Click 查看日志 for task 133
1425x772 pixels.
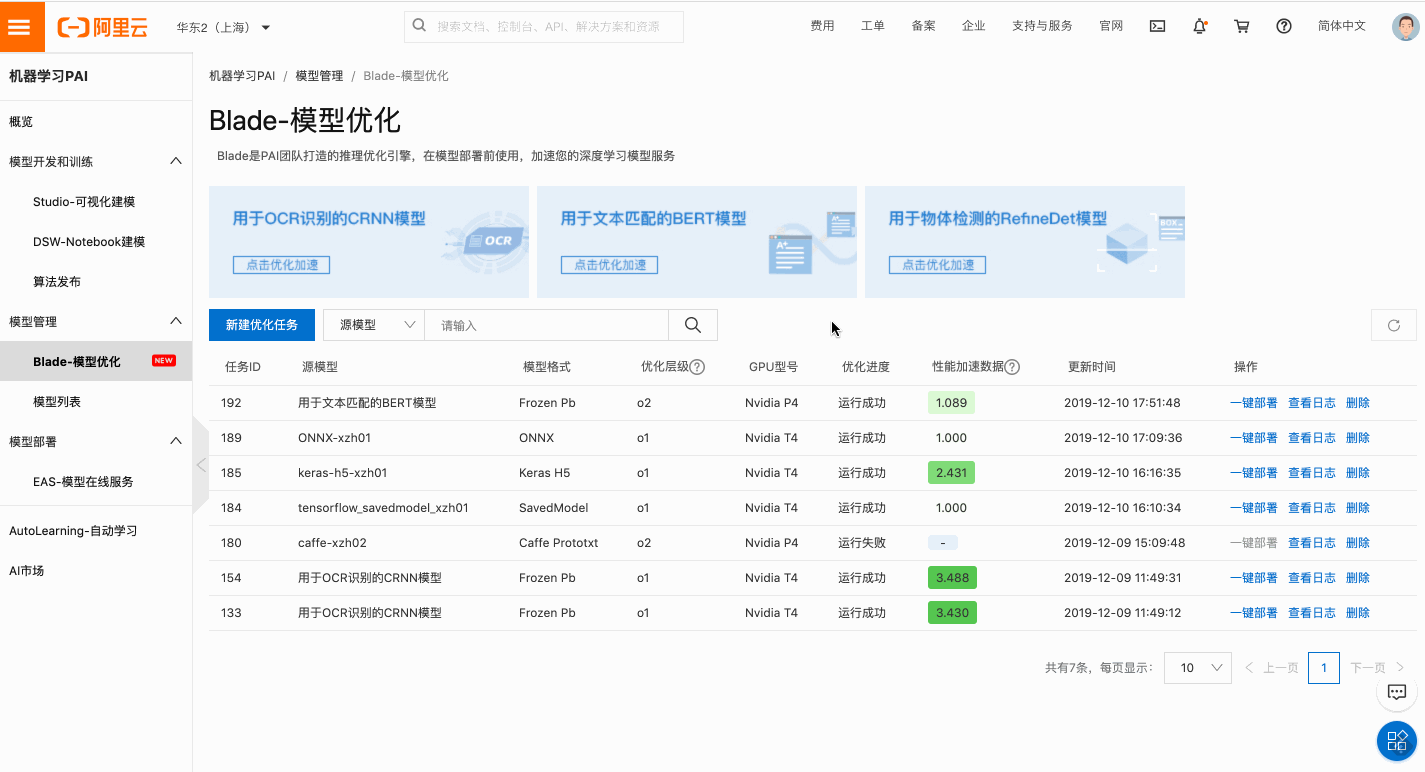[x=1312, y=613]
